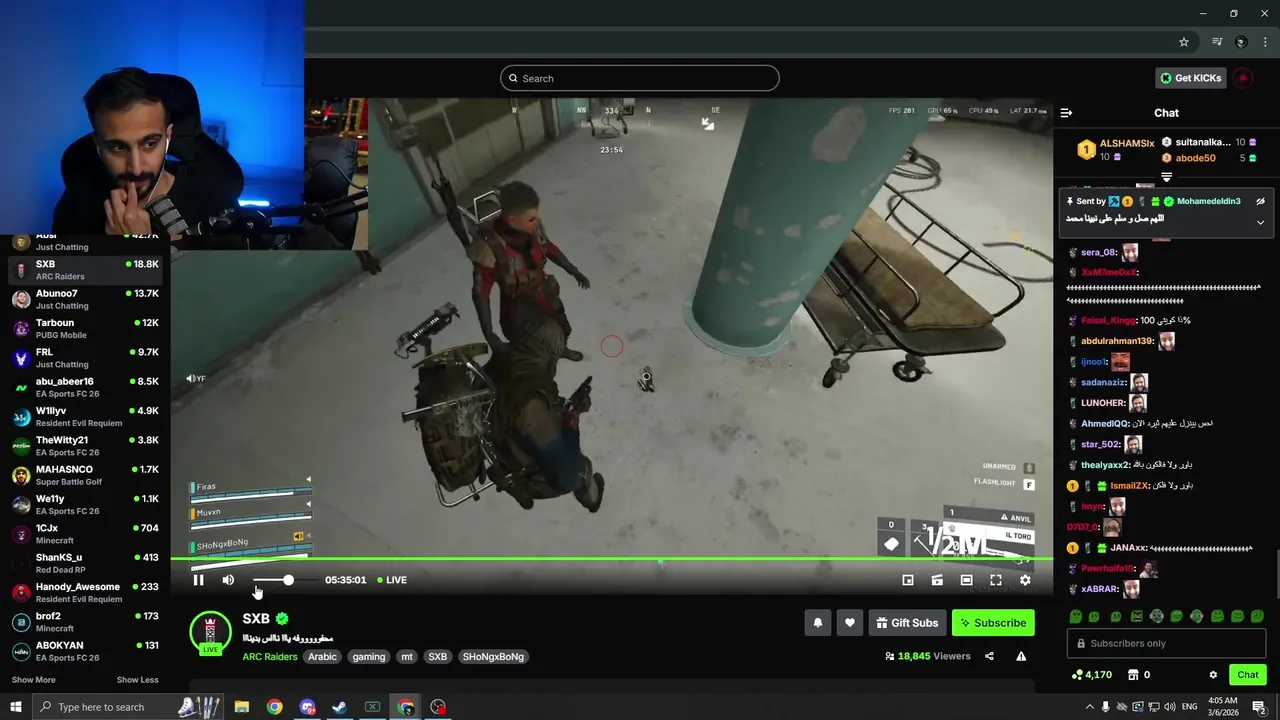Click Show Less in the sidebar
The height and width of the screenshot is (720, 1280).
tap(137, 680)
